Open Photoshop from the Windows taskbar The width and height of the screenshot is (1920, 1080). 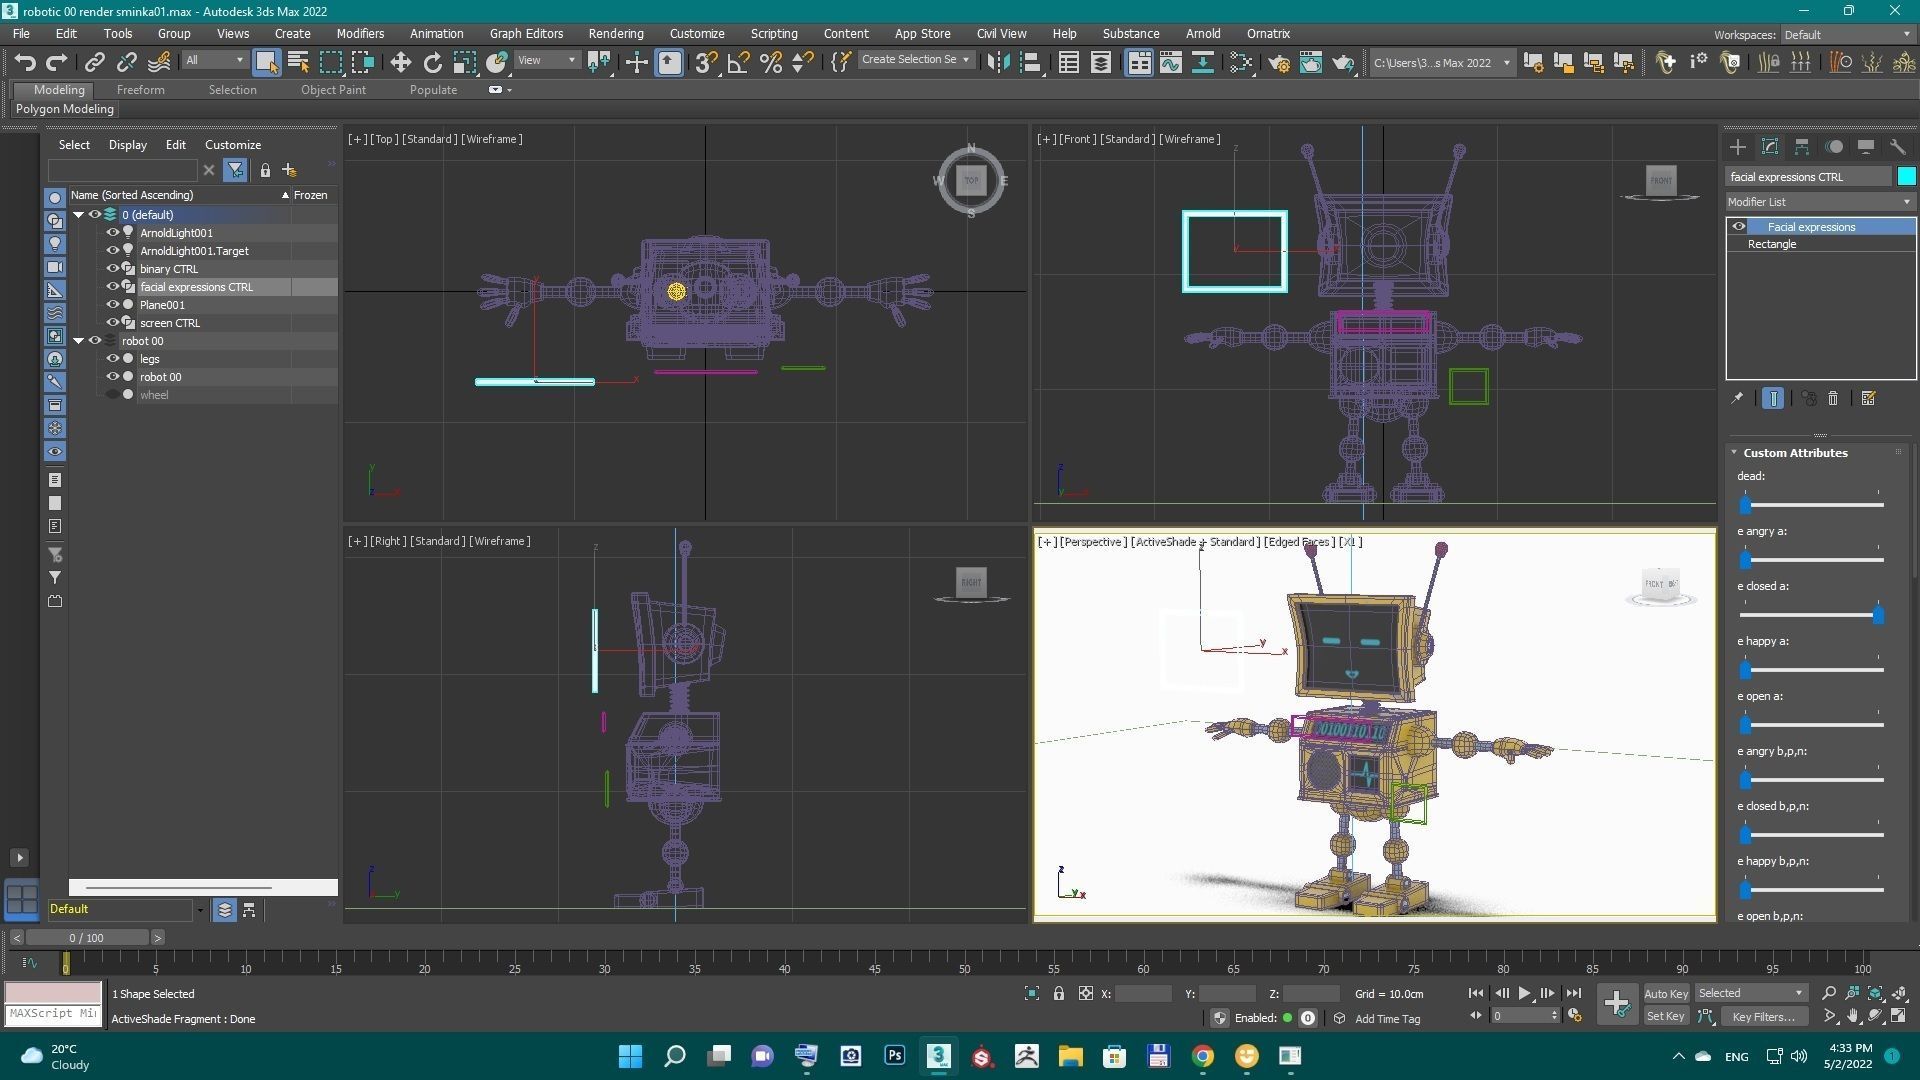coord(894,1056)
